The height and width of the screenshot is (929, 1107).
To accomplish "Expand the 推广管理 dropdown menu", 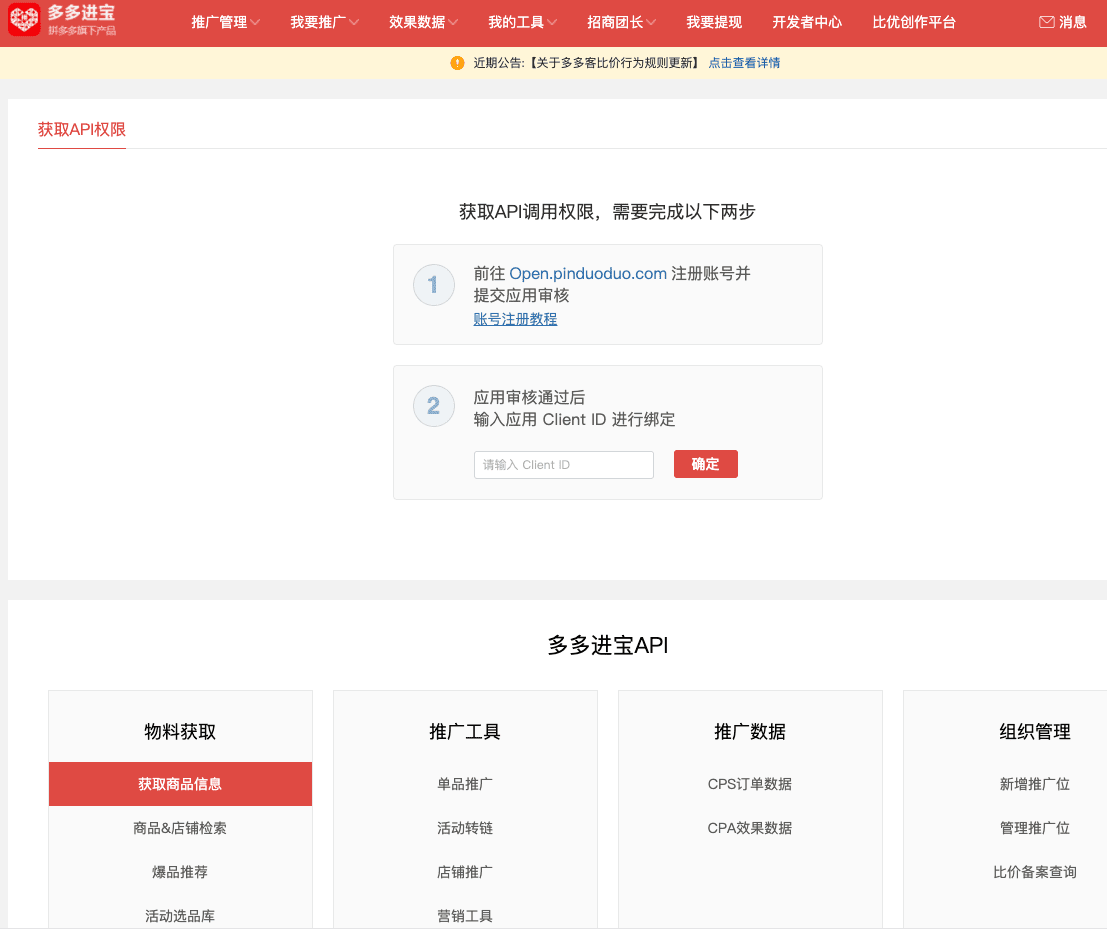I will 226,22.
